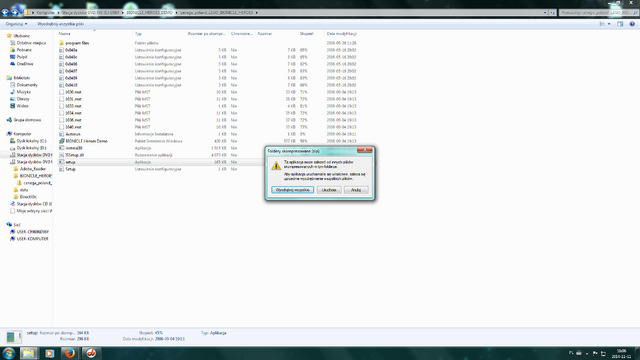Go back with the Explorer back arrow
The image size is (640, 360).
[x=5, y=13]
